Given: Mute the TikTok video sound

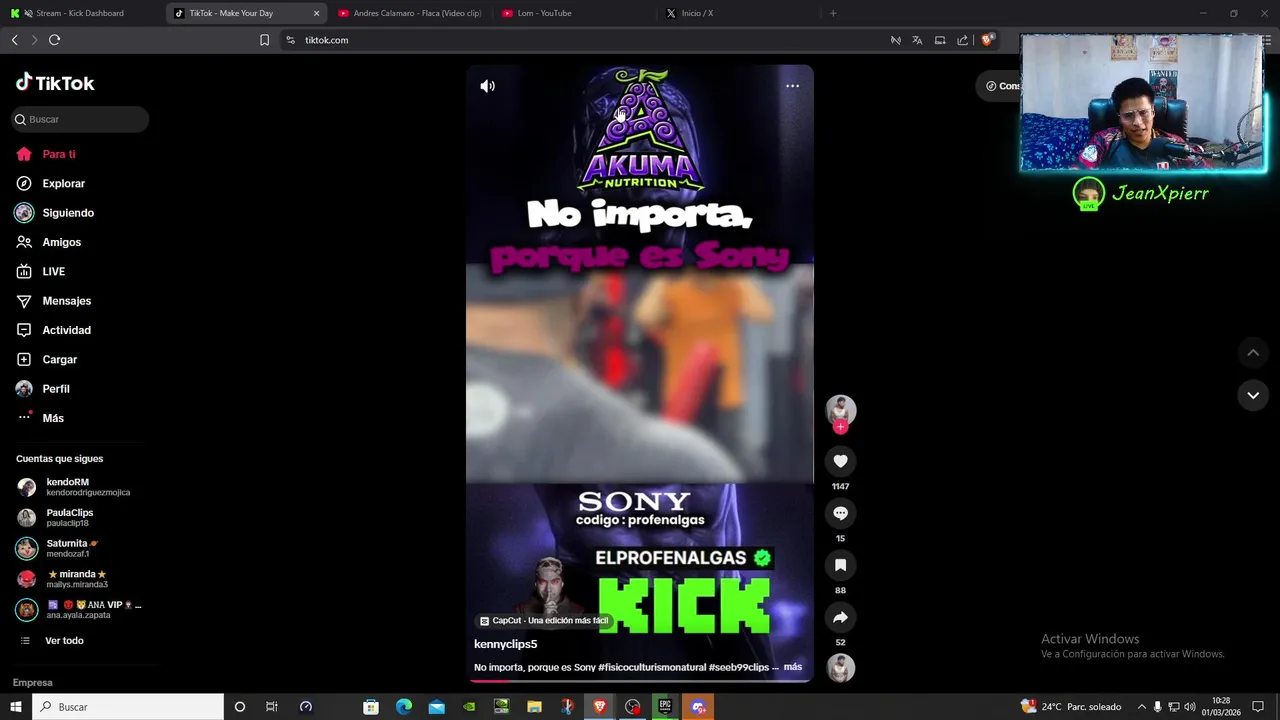Looking at the screenshot, I should pos(487,86).
